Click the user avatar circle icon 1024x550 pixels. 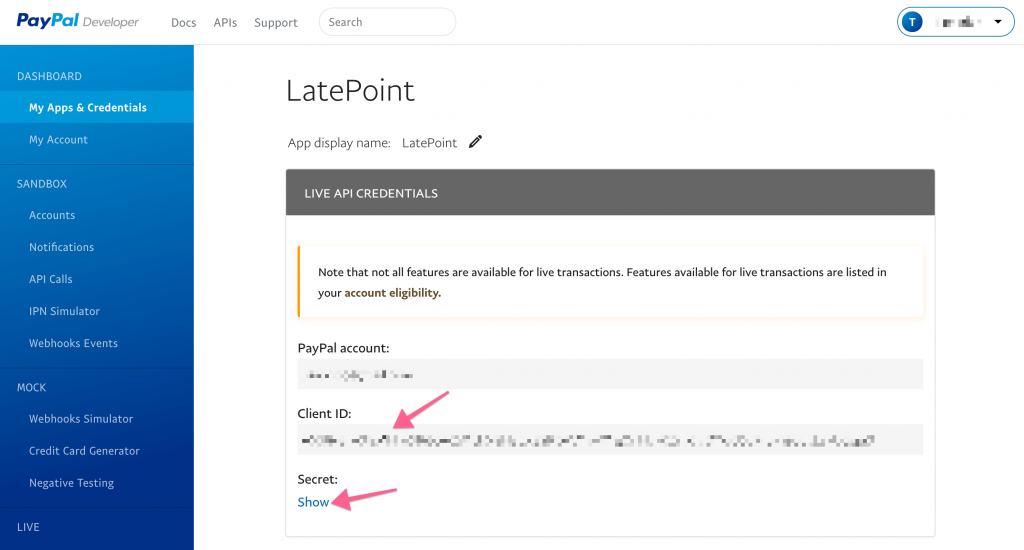point(912,22)
